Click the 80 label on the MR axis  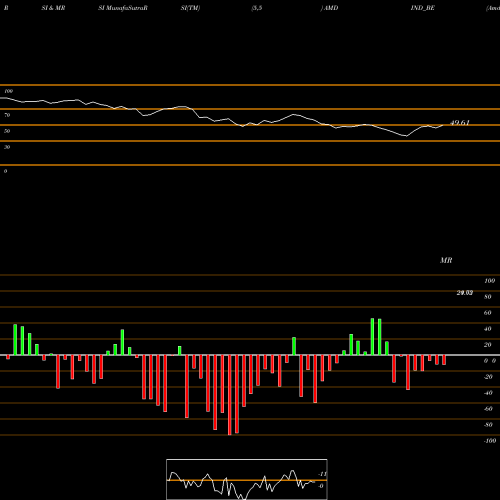pyautogui.click(x=488, y=297)
